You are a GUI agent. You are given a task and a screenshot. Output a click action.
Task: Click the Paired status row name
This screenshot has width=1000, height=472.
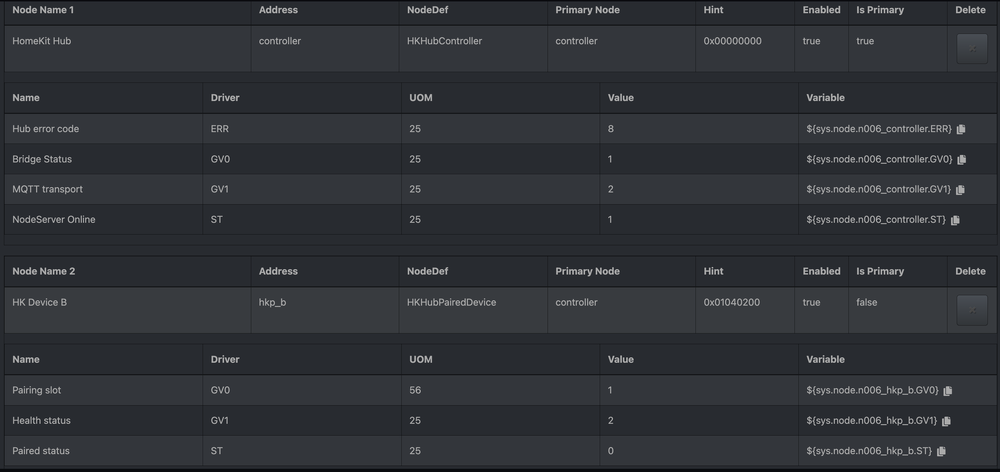point(41,451)
